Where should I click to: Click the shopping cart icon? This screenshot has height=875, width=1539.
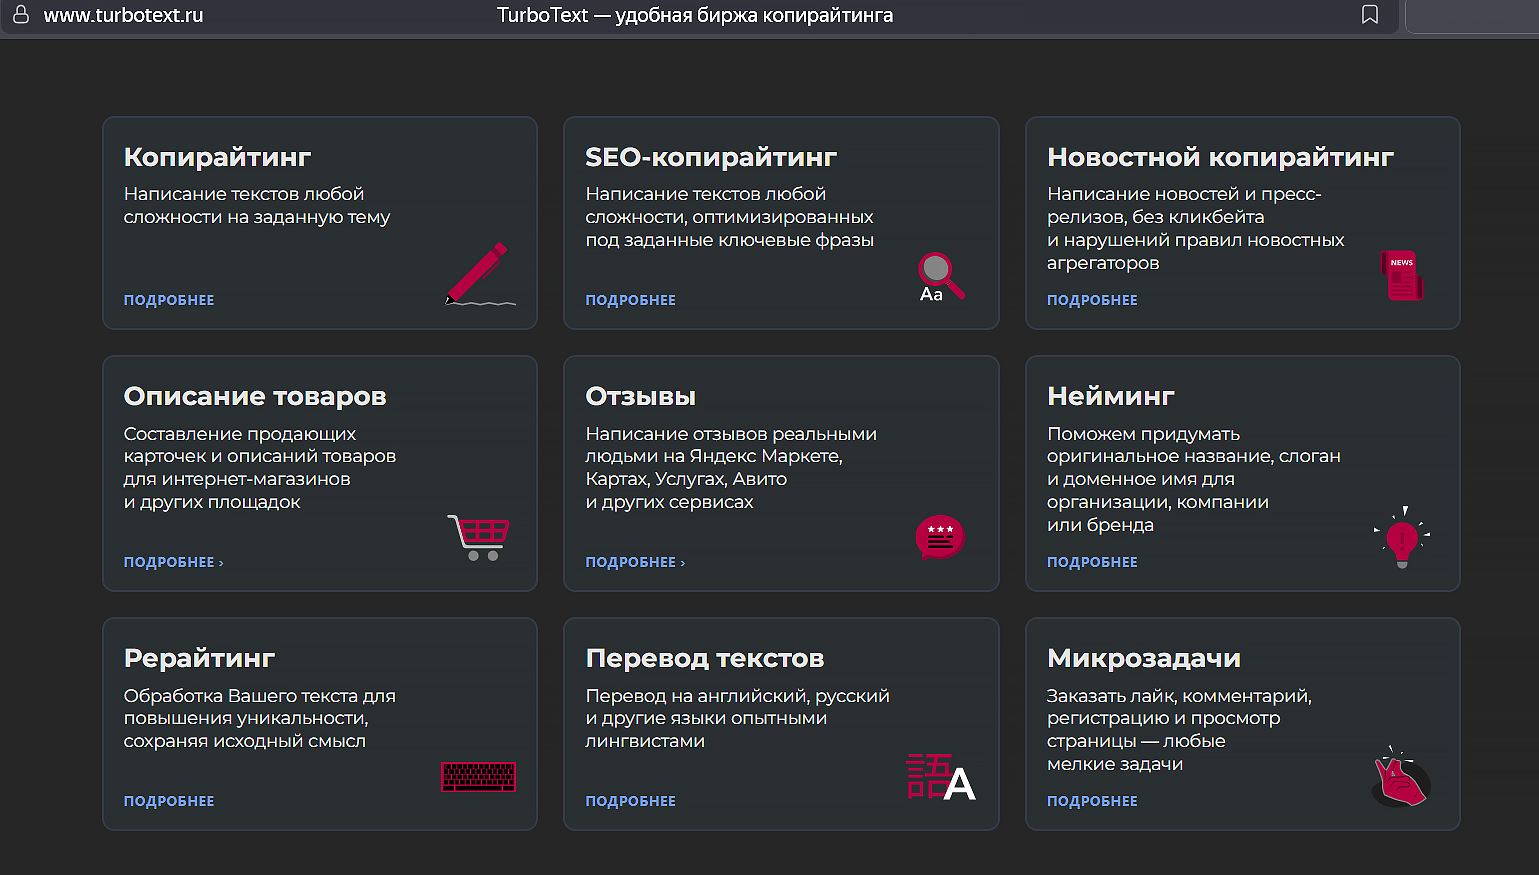(x=479, y=537)
